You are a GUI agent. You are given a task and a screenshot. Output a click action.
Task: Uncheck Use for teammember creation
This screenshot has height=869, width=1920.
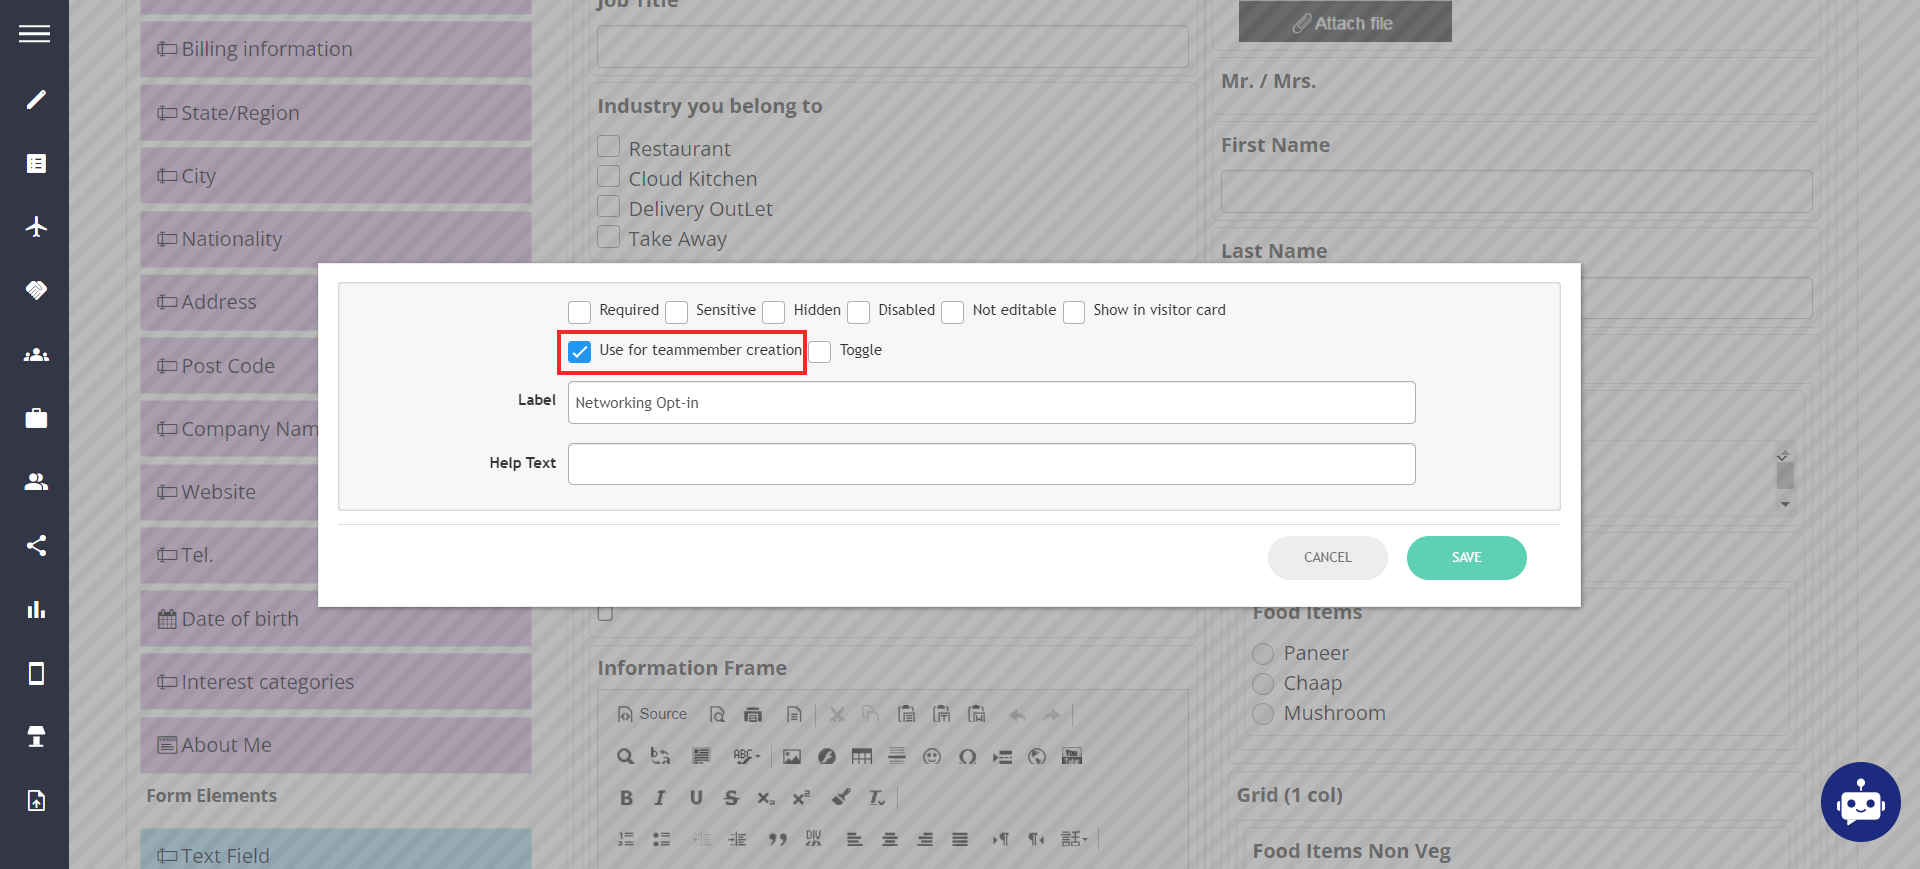pos(580,352)
